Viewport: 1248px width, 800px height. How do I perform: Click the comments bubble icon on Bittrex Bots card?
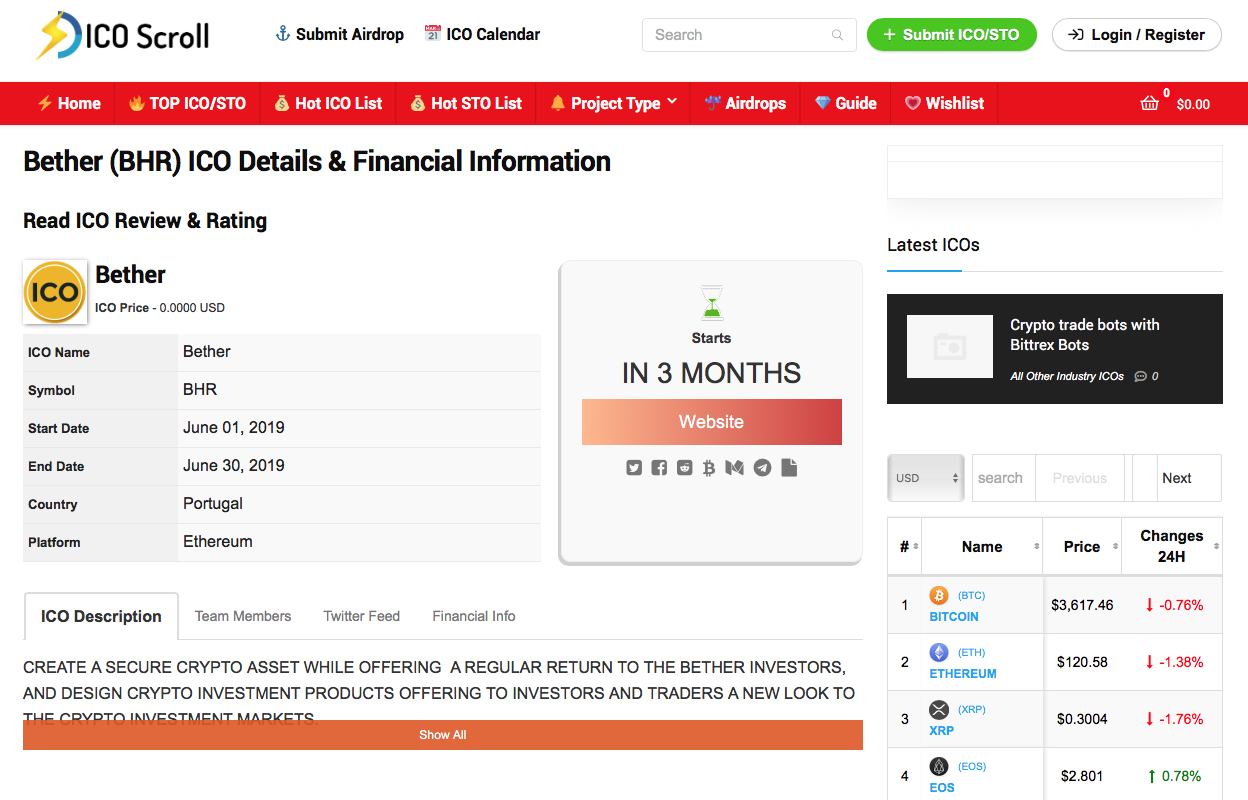(x=1140, y=377)
